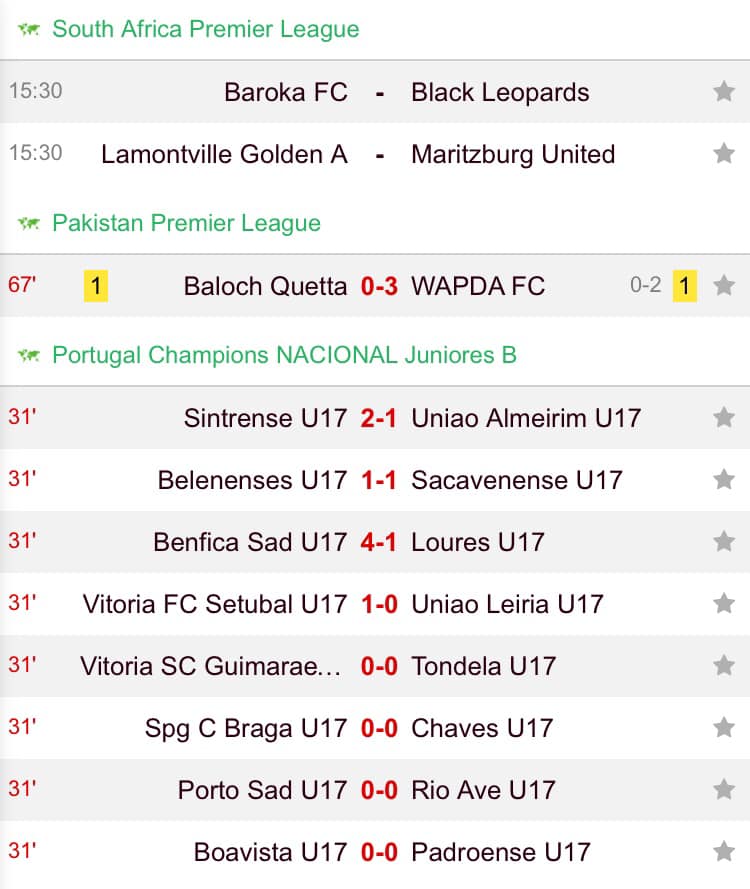Favorite the Baroka FC vs Black Leopards match
Viewport: 750px width, 889px height.
click(x=724, y=91)
